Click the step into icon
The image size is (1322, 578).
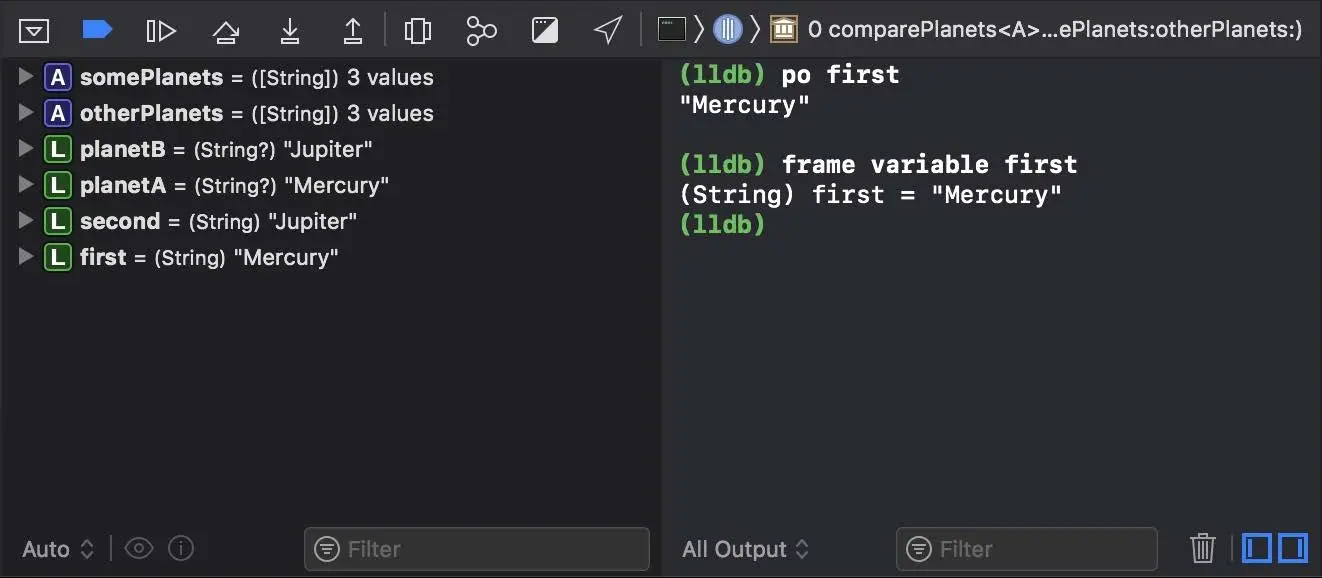pos(290,31)
